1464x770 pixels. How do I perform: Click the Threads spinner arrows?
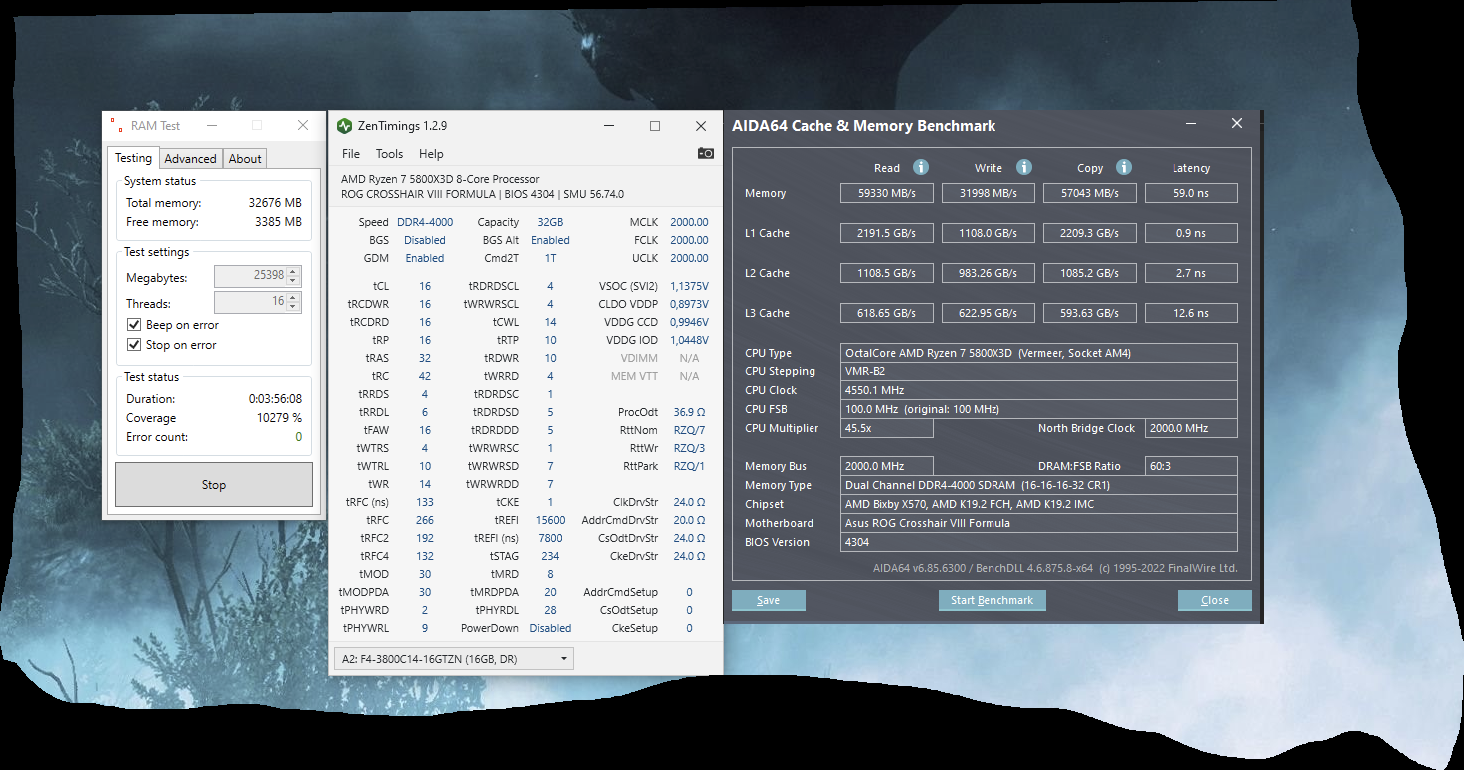[x=294, y=302]
